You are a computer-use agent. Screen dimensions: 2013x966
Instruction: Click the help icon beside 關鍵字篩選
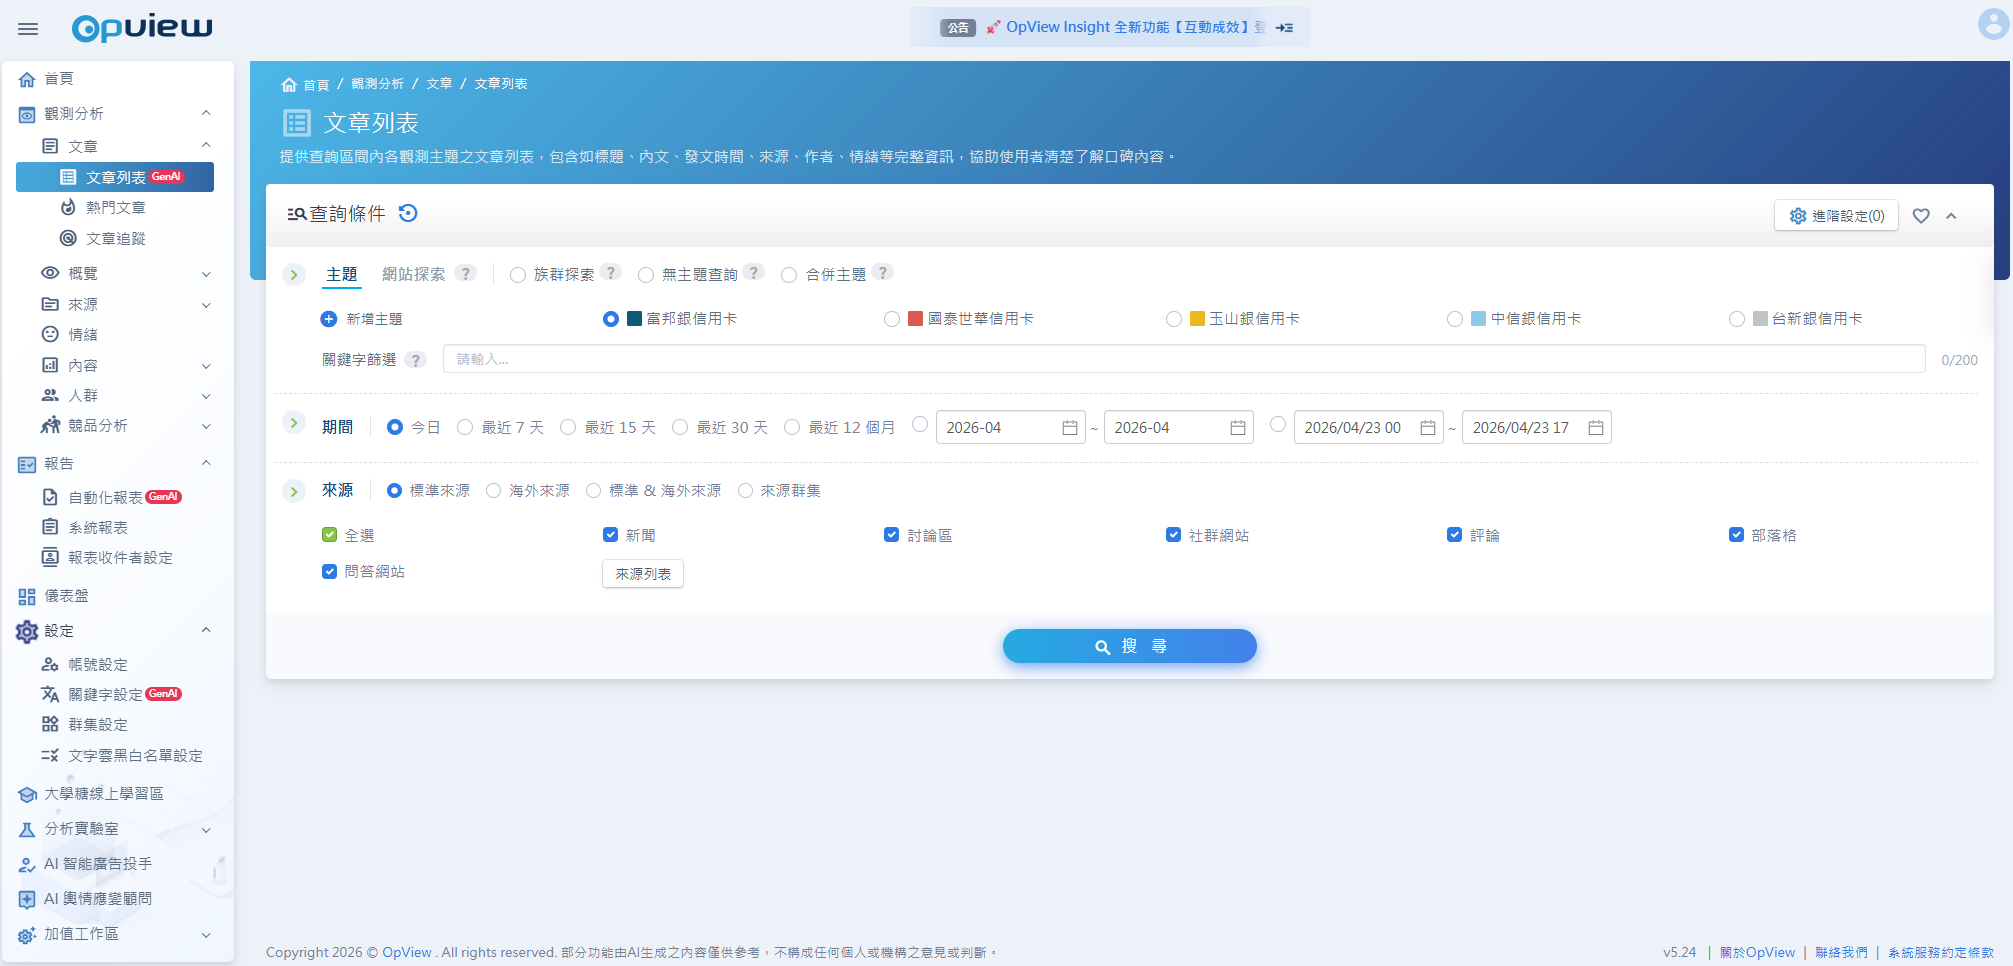coord(416,360)
